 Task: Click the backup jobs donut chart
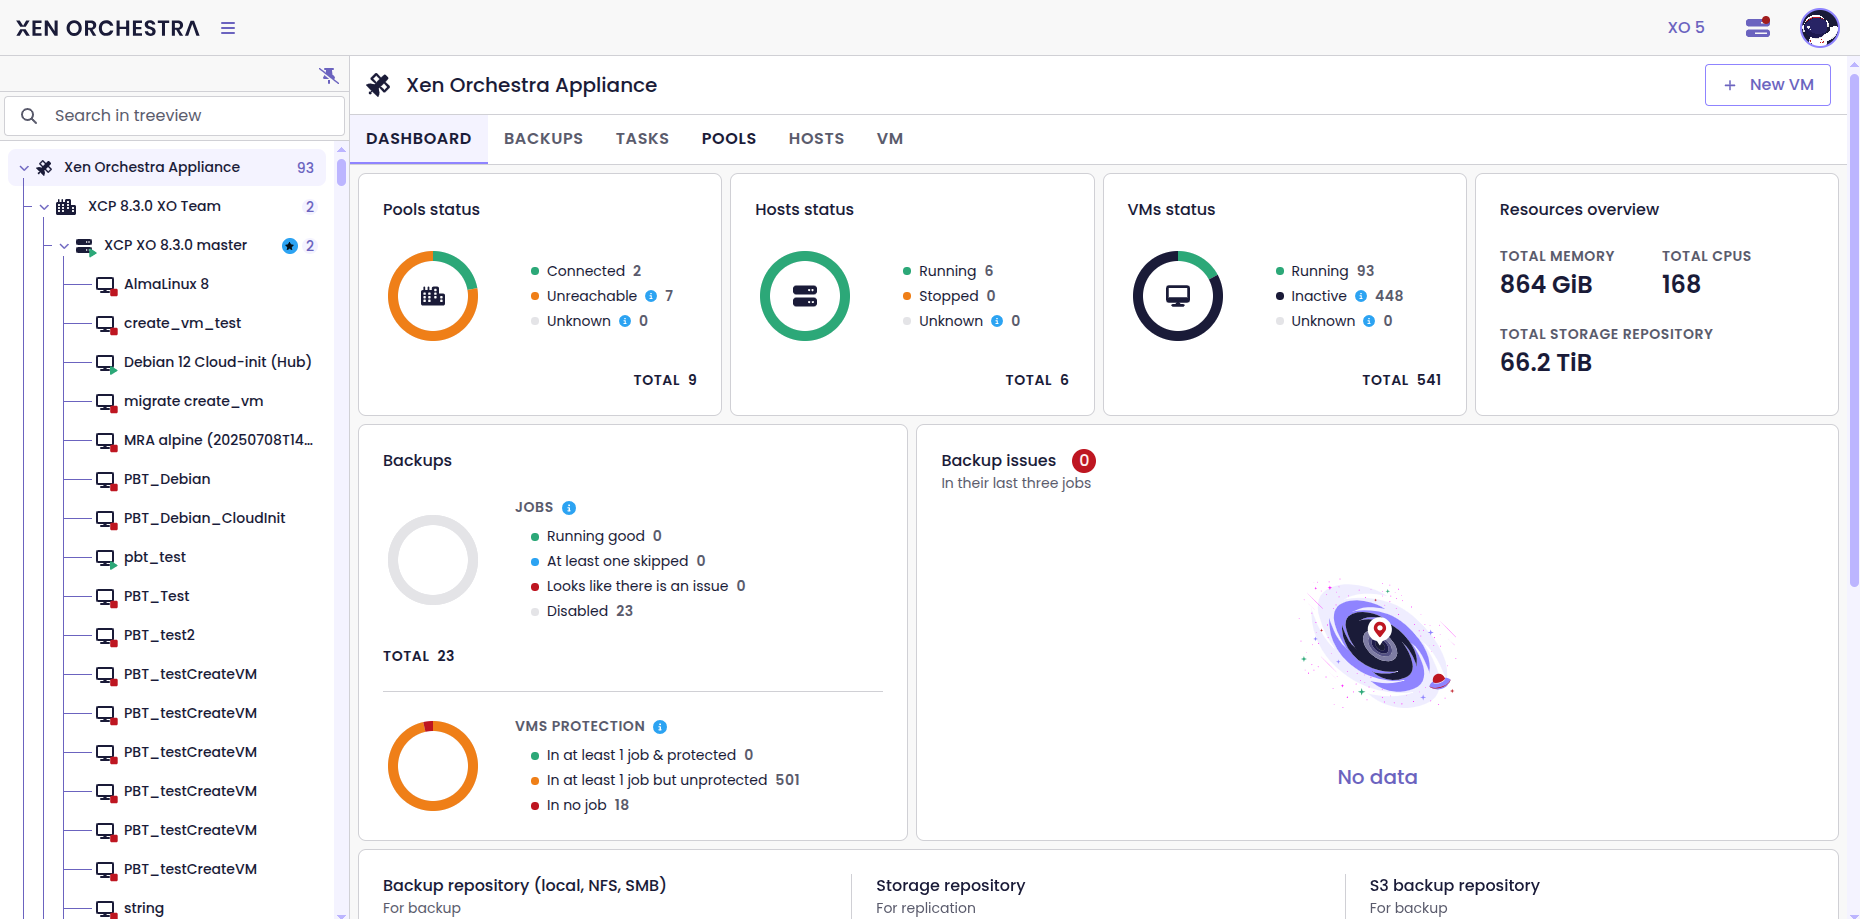(x=433, y=560)
